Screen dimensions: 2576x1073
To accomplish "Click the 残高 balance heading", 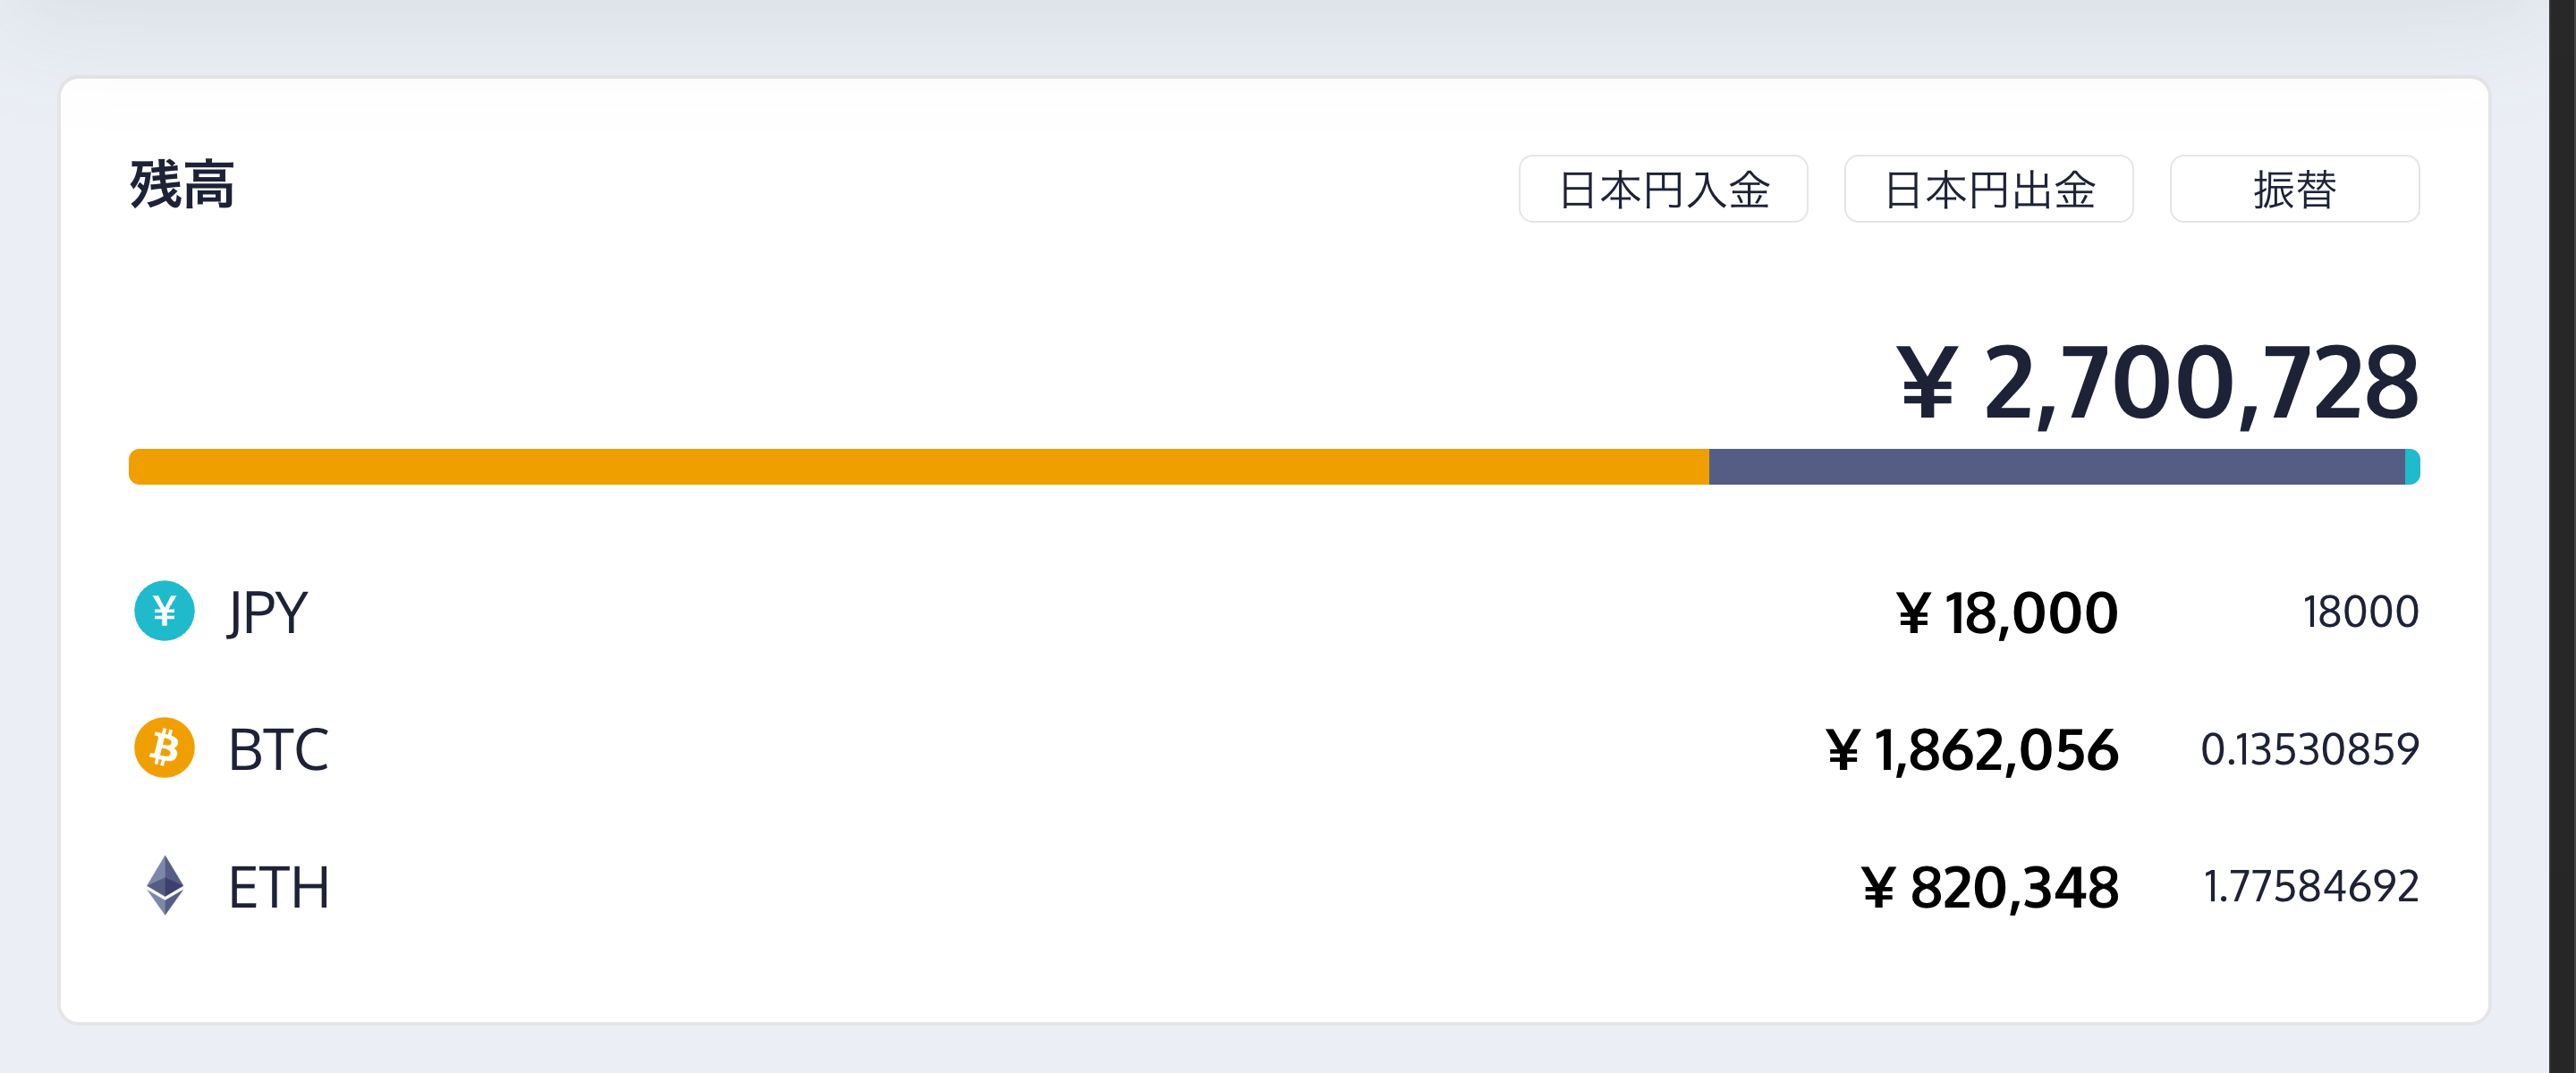I will click(182, 185).
